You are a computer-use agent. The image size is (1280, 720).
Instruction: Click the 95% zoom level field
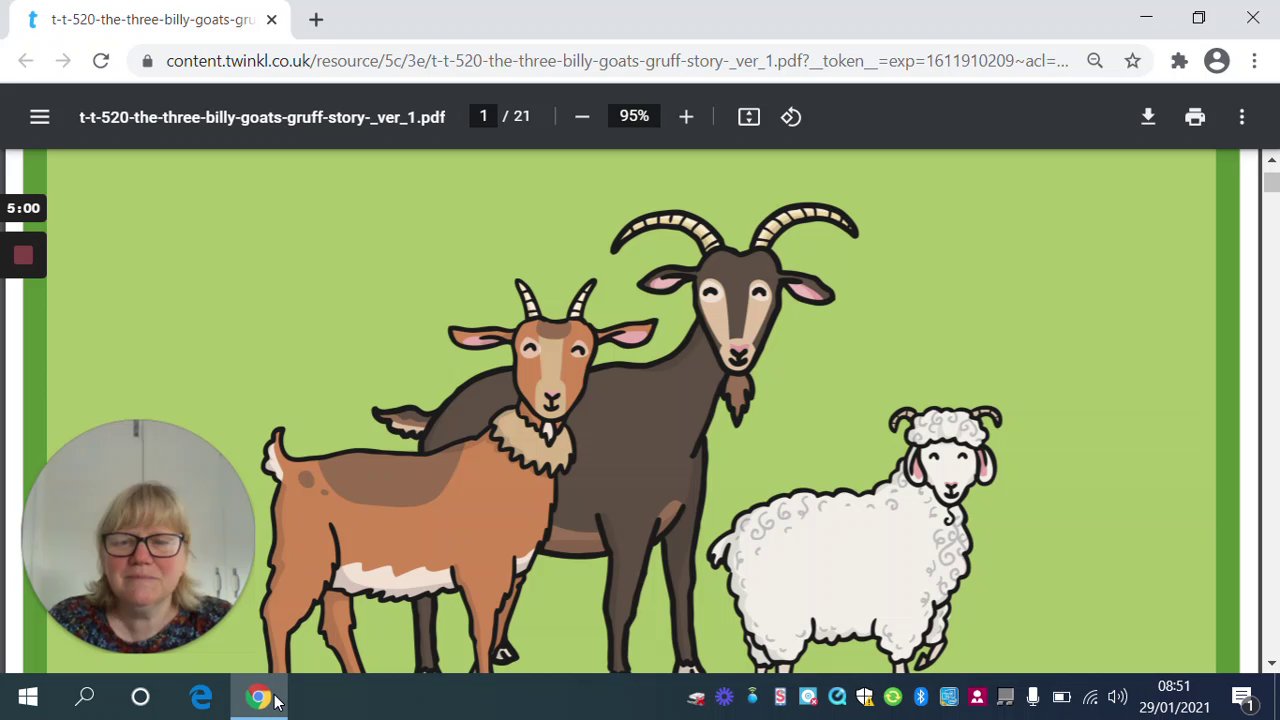coord(634,116)
